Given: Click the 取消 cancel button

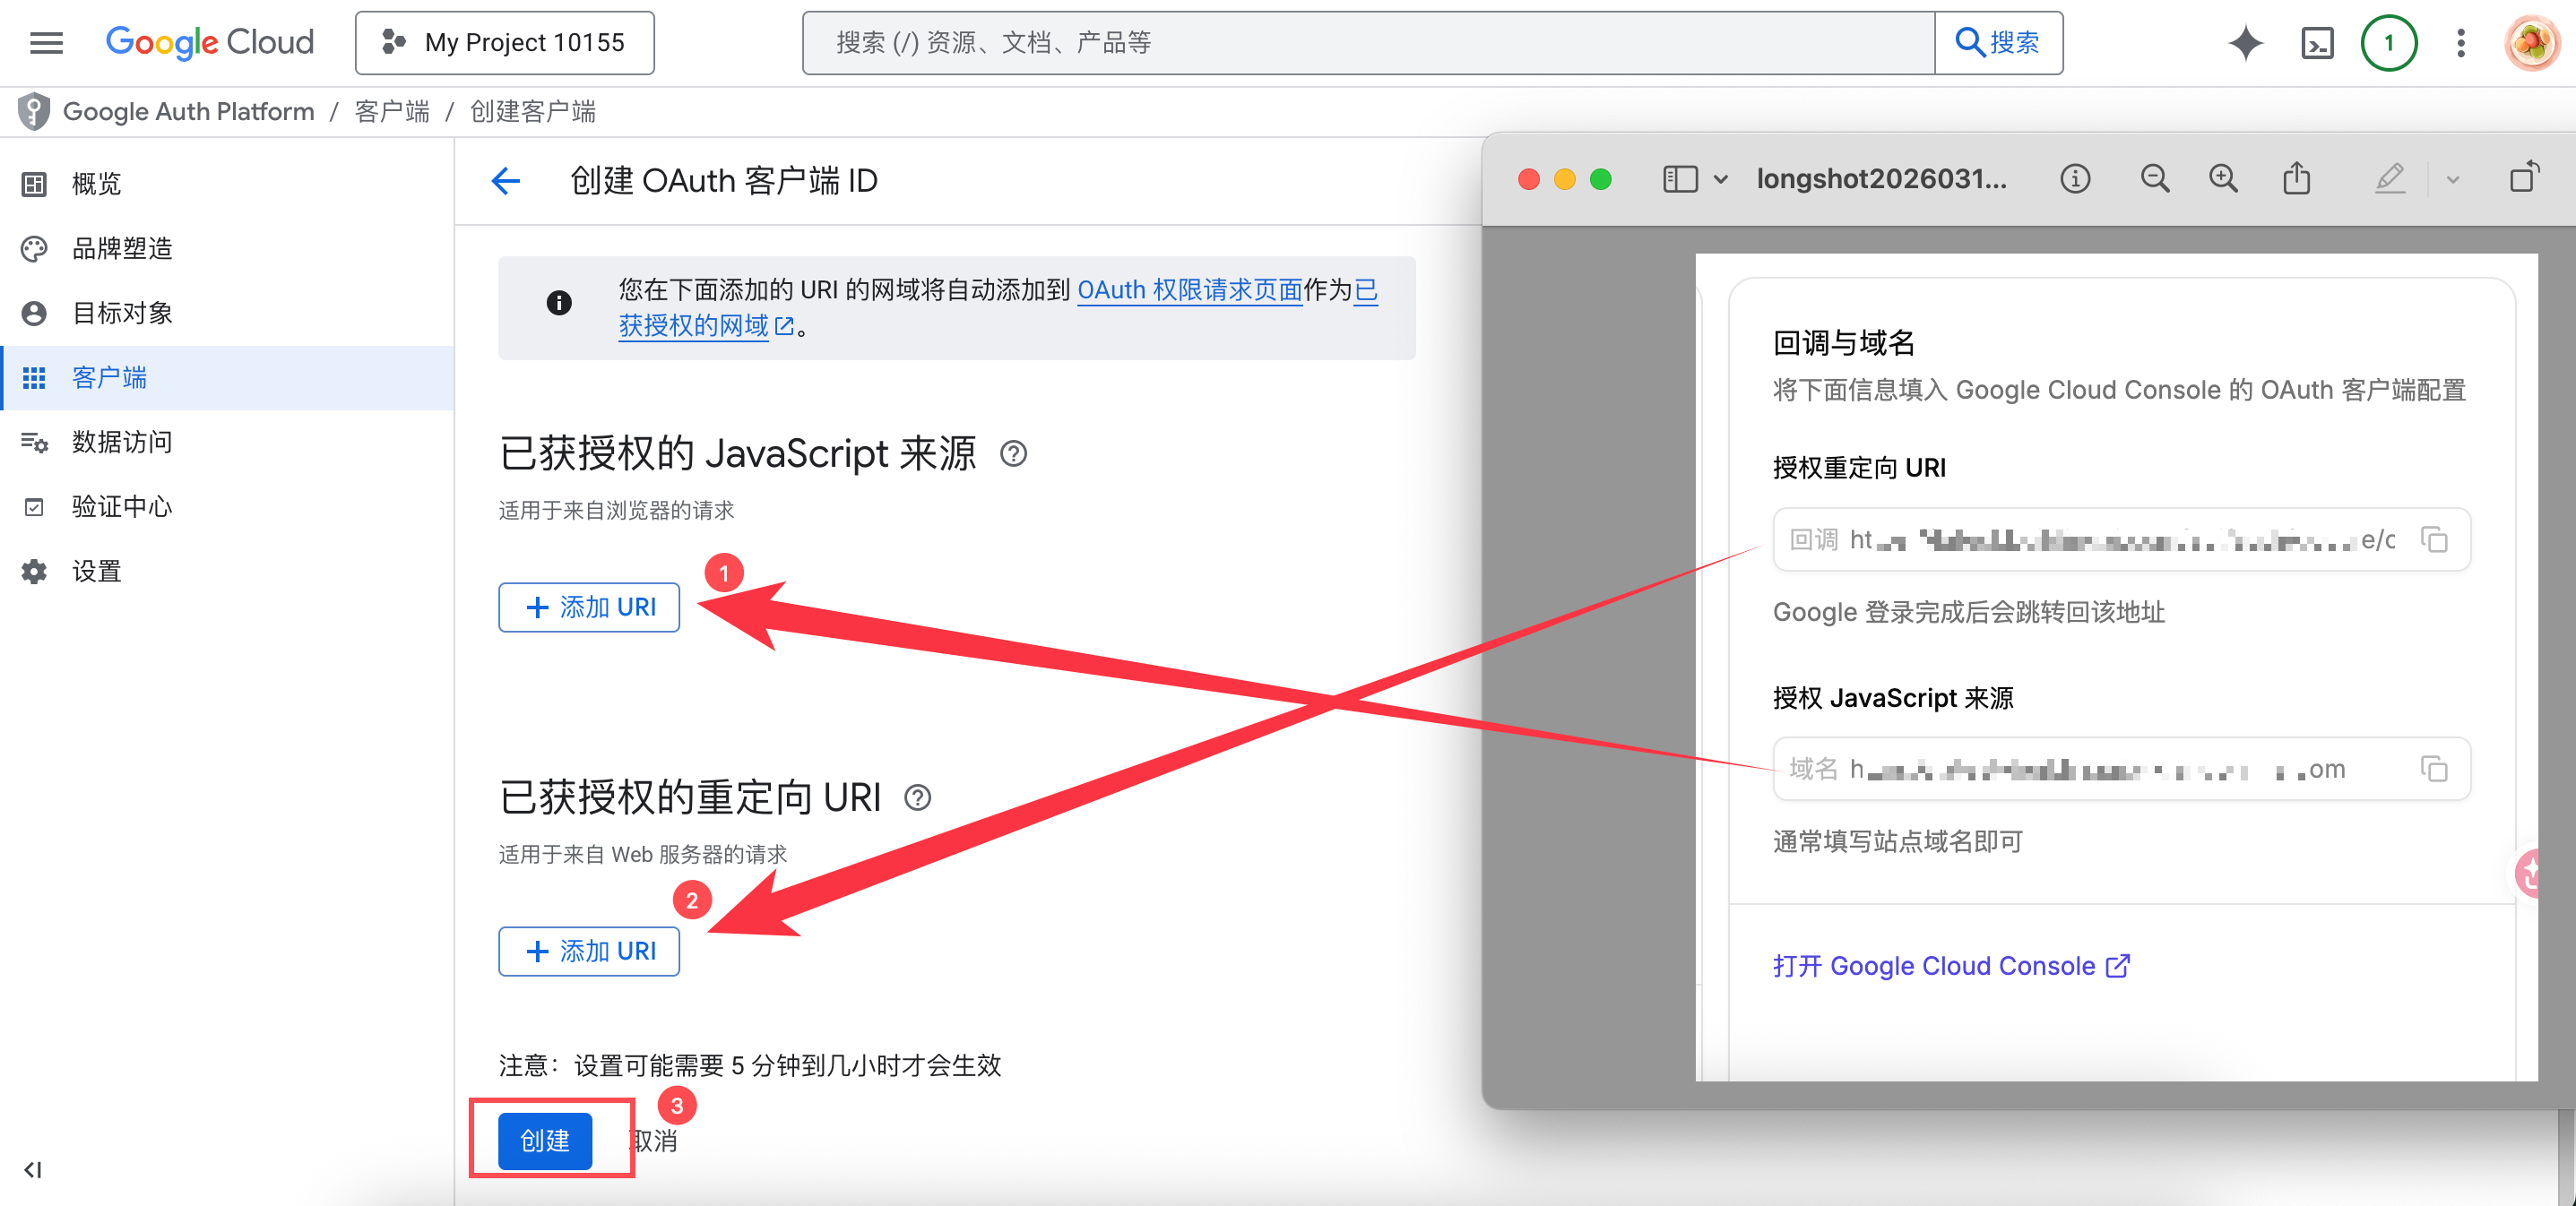Looking at the screenshot, I should click(654, 1140).
